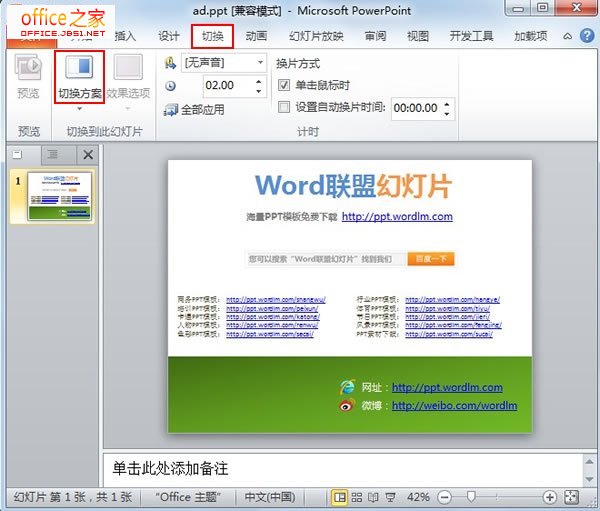
Task: Open the peixun PPT template link
Action: click(272, 309)
